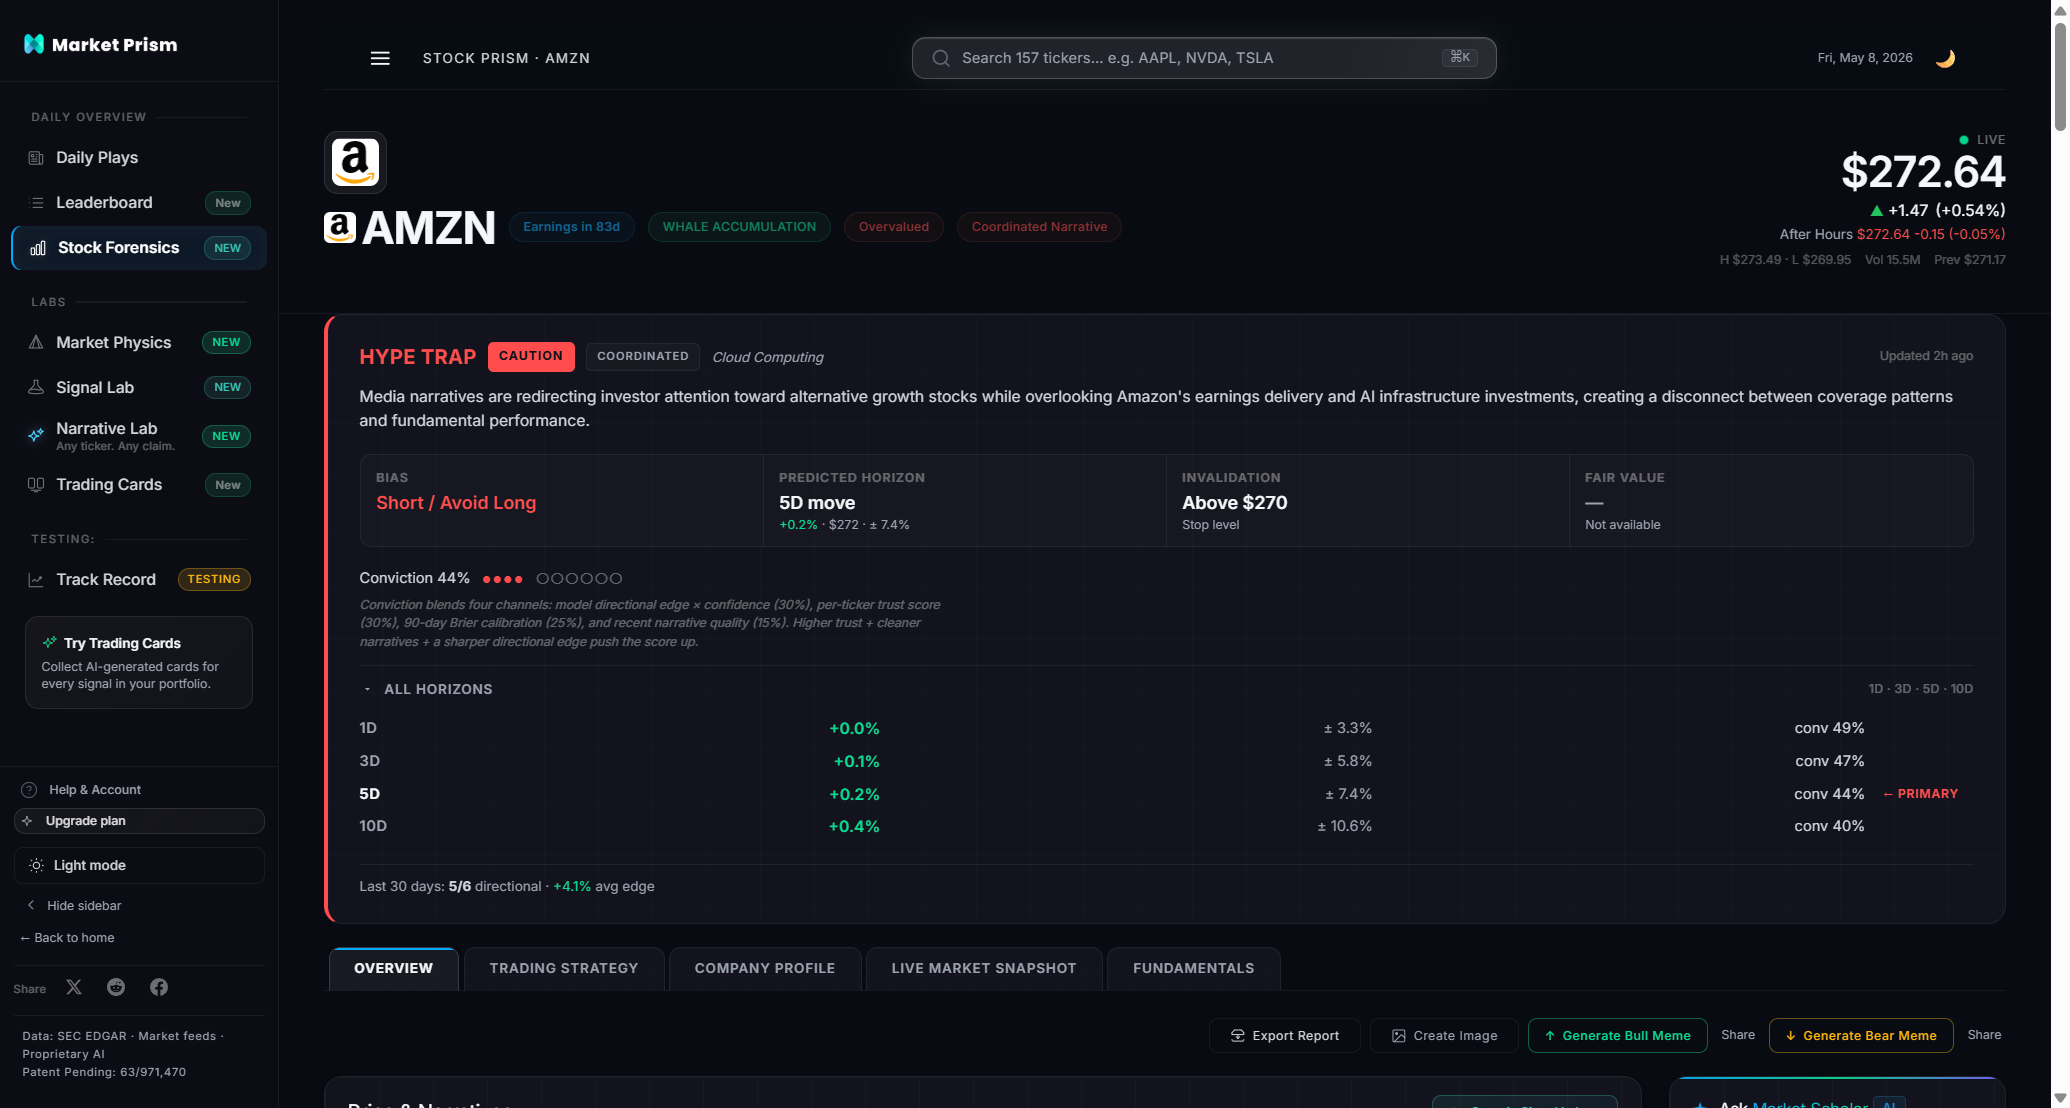
Task: Click the Help & Account question icon
Action: pos(29,790)
